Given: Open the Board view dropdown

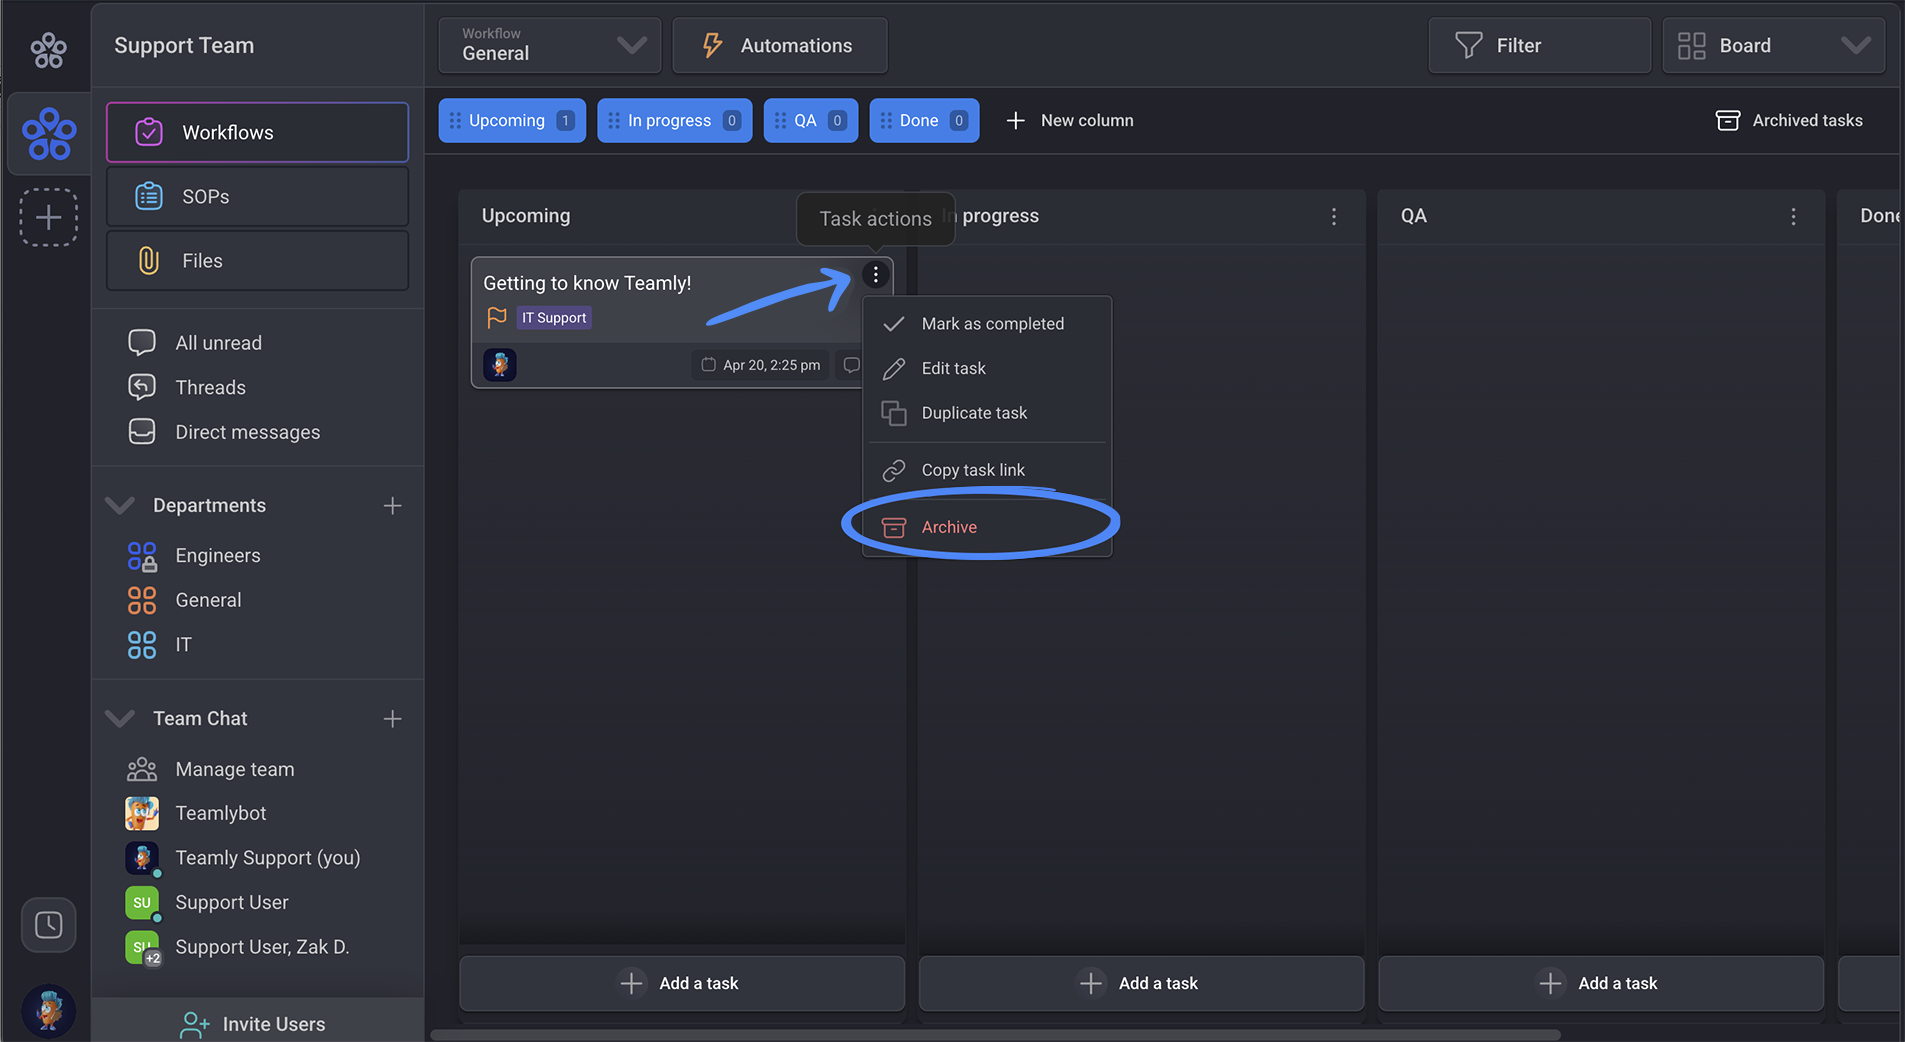Looking at the screenshot, I should (x=1774, y=45).
